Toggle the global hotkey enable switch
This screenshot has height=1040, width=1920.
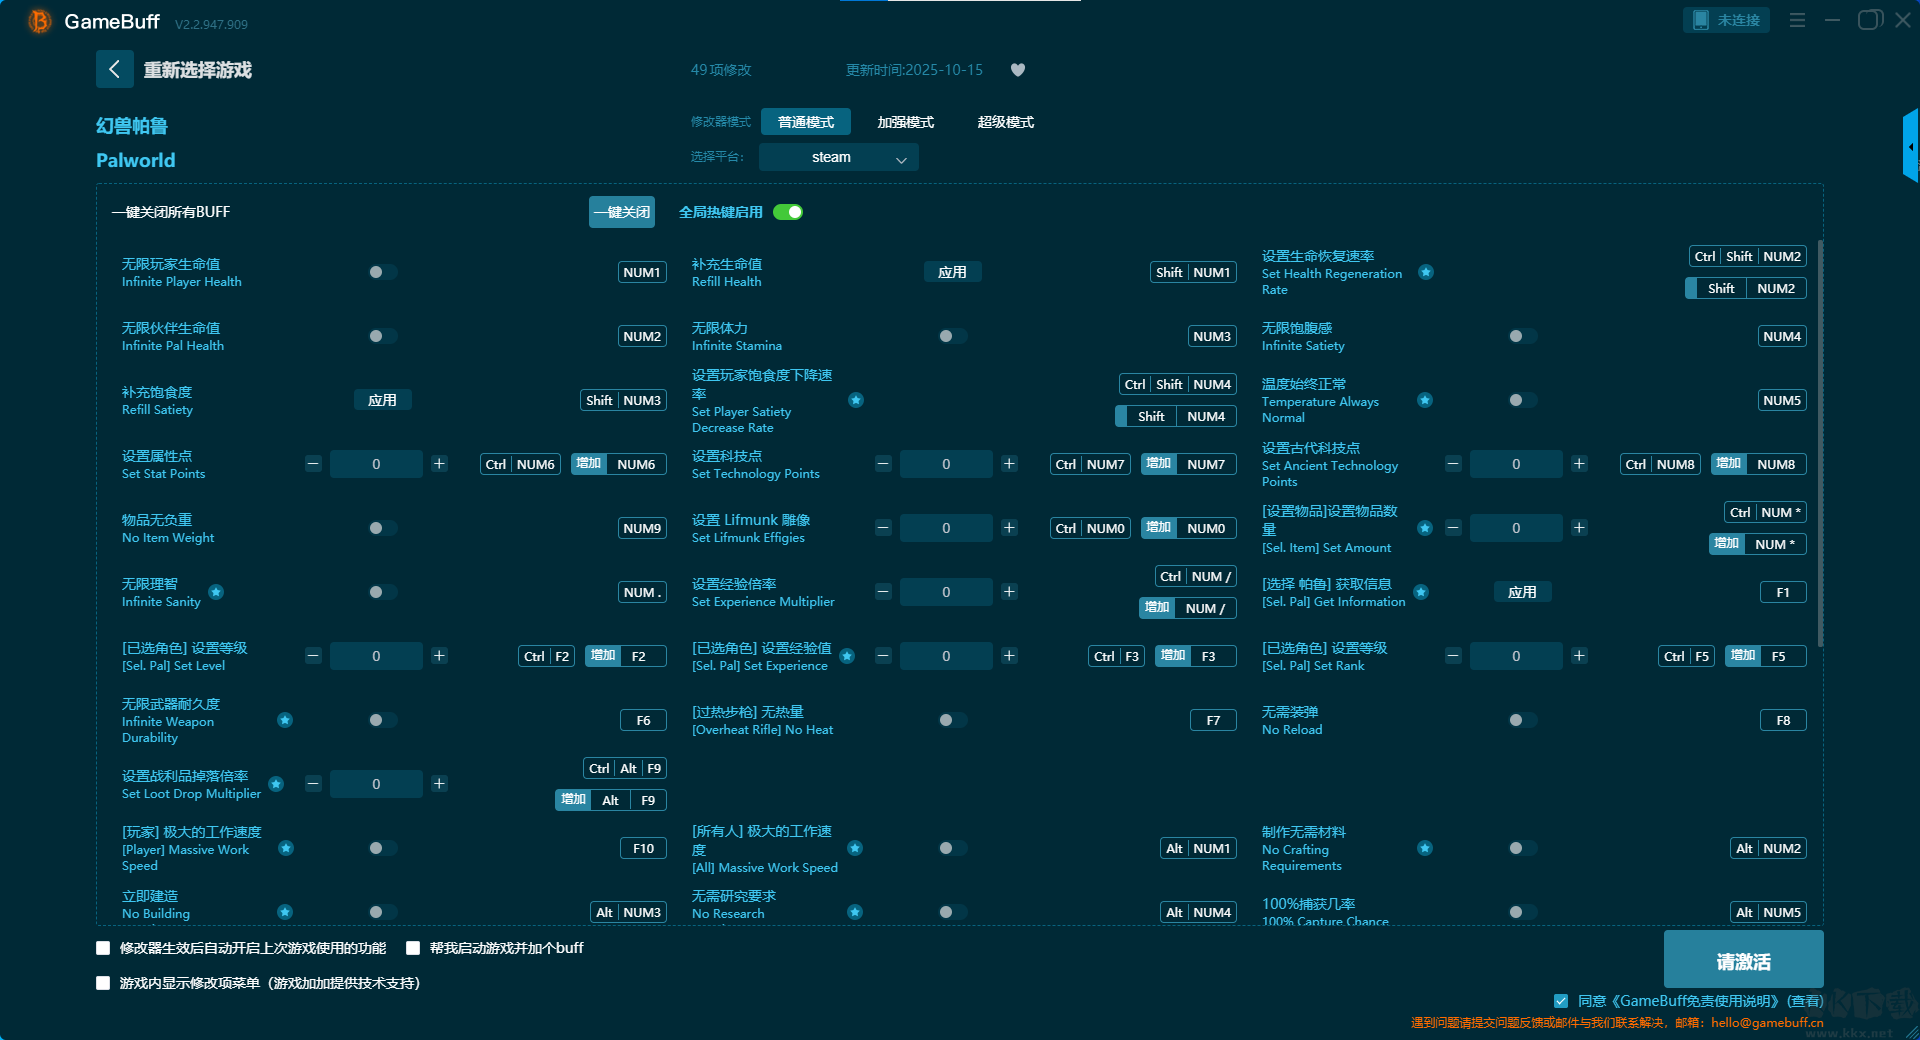[788, 212]
